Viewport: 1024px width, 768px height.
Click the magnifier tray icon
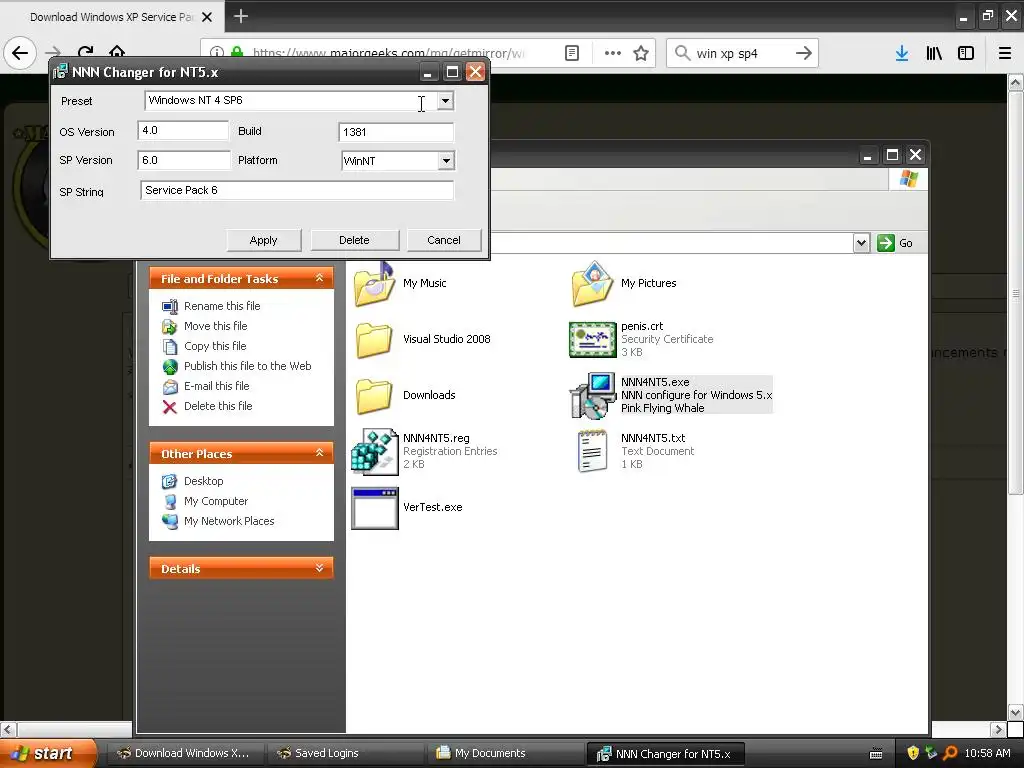pyautogui.click(x=951, y=753)
